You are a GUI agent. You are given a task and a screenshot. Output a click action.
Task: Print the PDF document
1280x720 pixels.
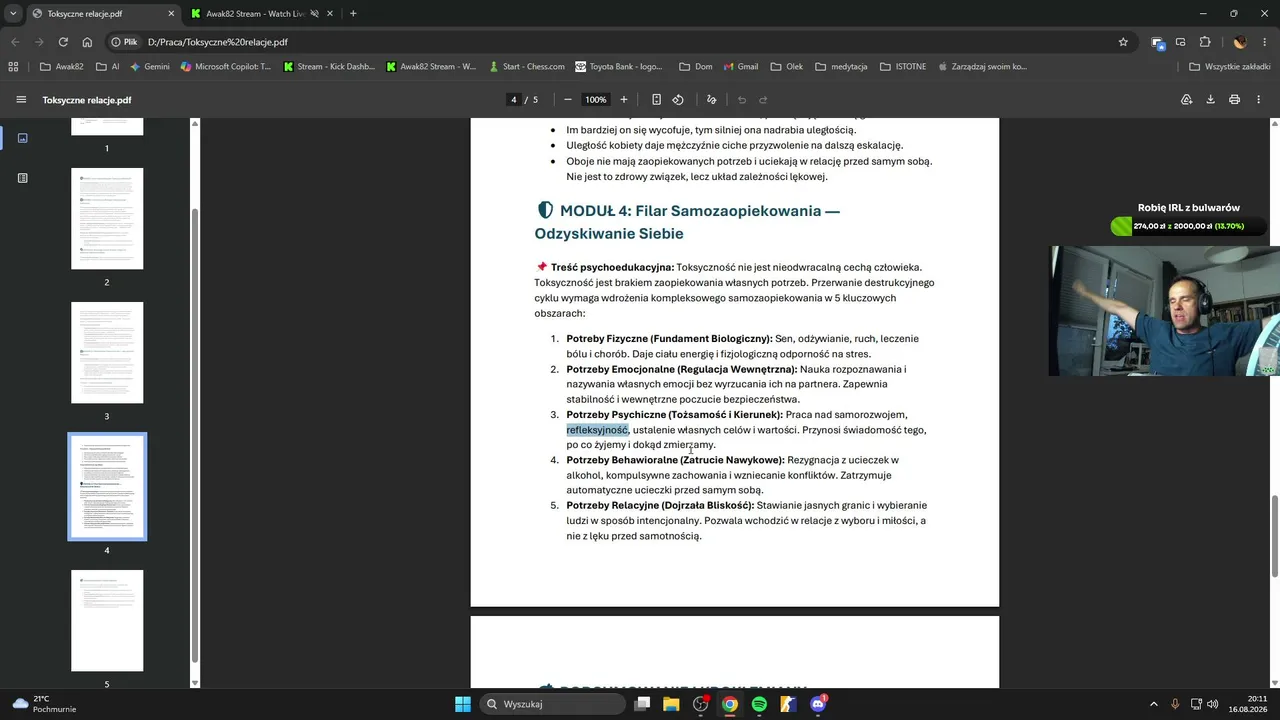click(1234, 100)
